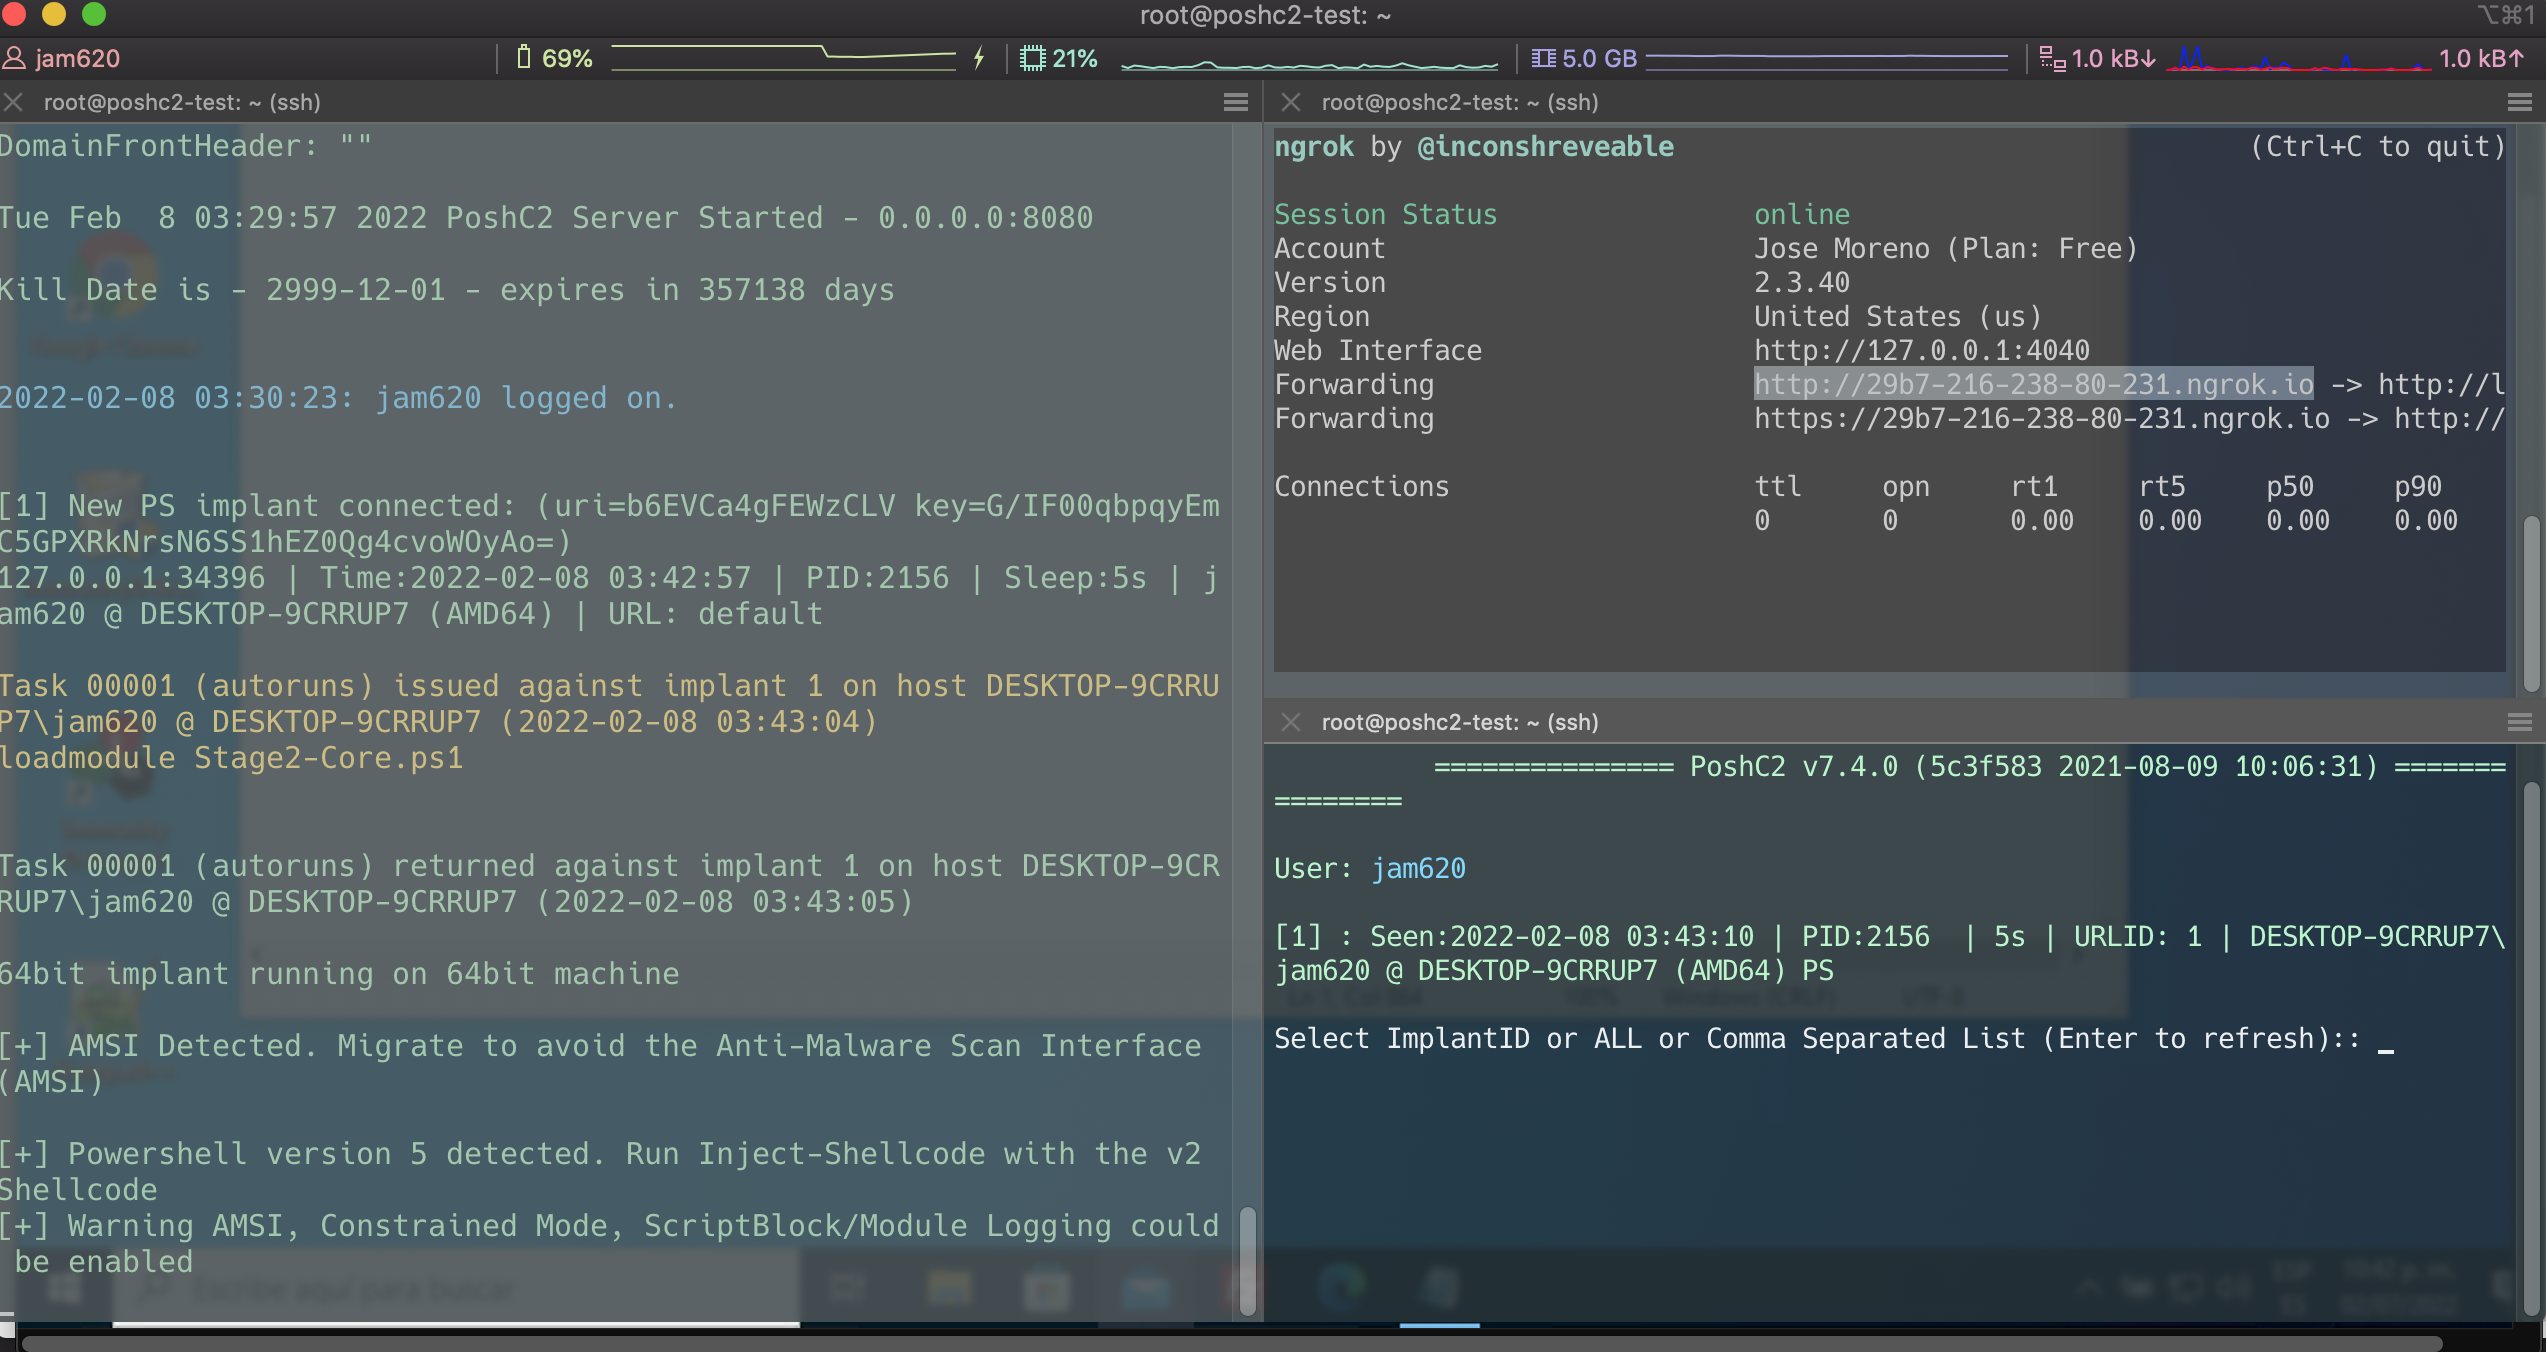The width and height of the screenshot is (2546, 1352).
Task: Close the PoshC2 implant handler ssh pane
Action: (x=1291, y=722)
